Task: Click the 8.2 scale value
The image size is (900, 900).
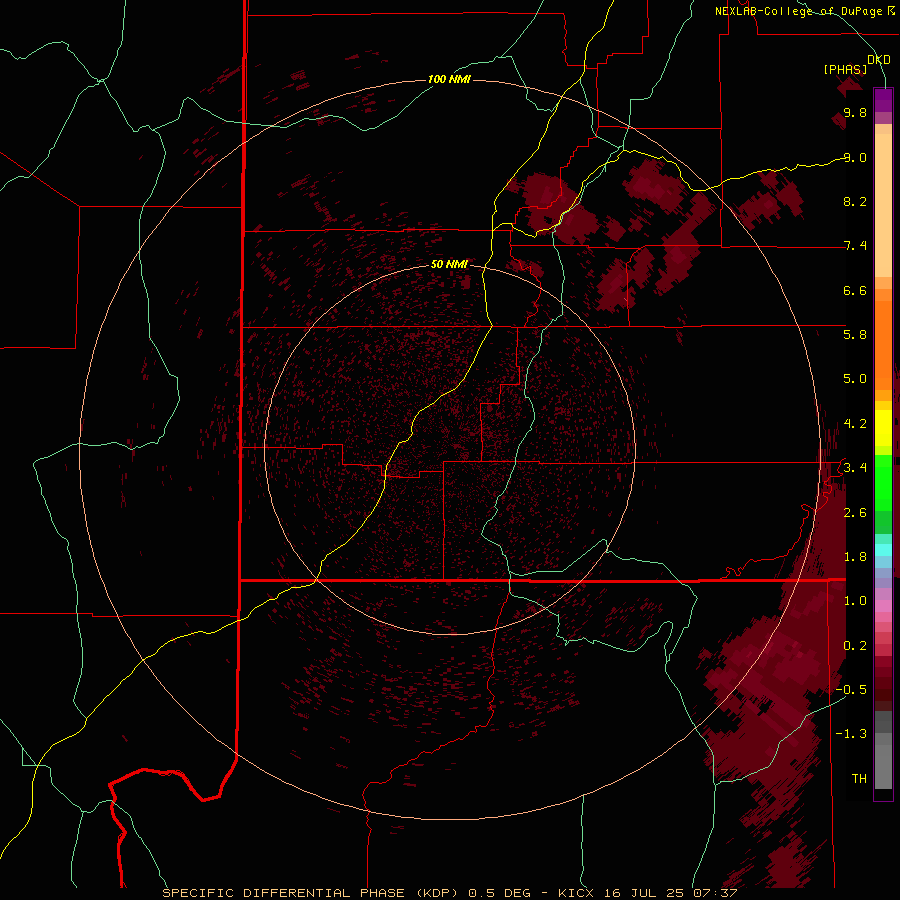Action: [x=855, y=201]
